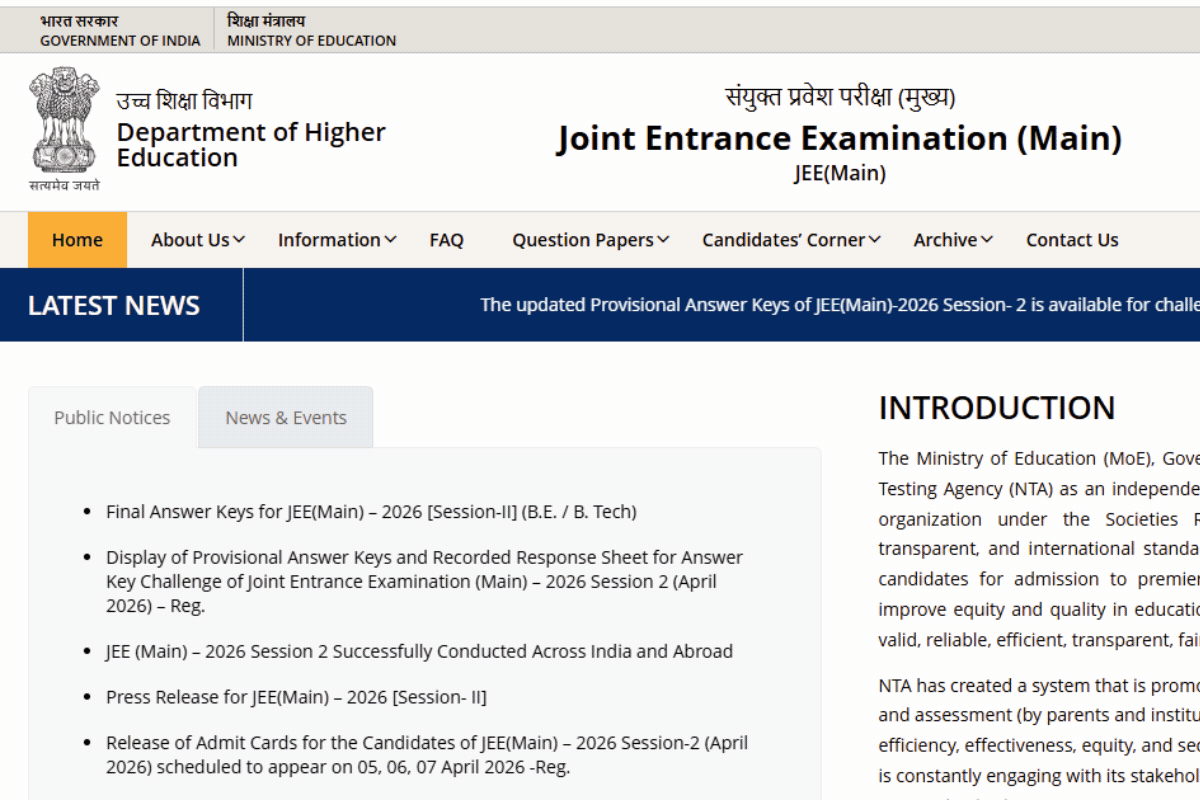Open the FAQ page

(446, 240)
